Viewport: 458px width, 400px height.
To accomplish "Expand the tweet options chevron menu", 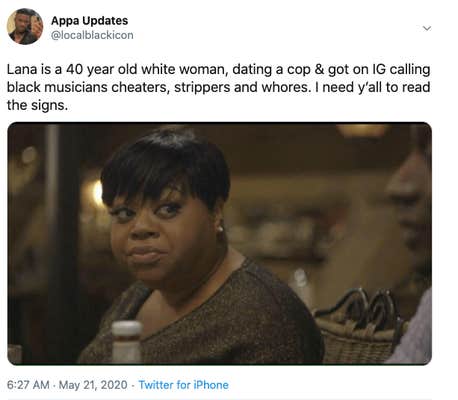I will coord(427,28).
